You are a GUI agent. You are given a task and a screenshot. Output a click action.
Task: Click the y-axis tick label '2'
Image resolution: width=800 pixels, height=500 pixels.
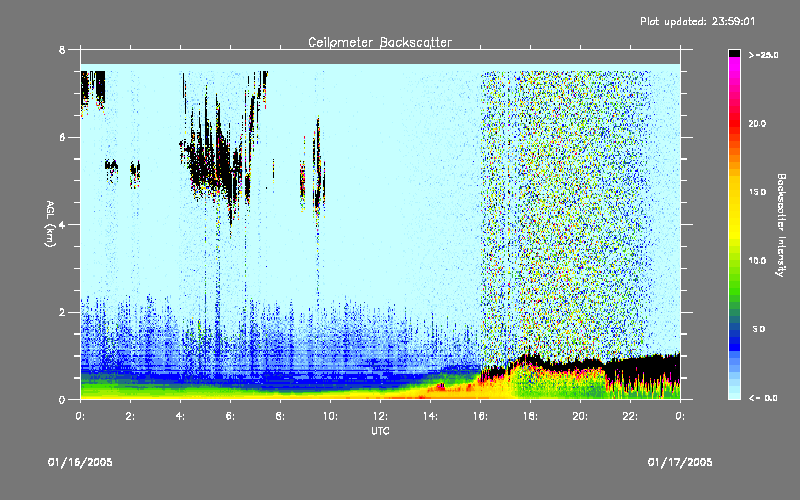pos(62,312)
